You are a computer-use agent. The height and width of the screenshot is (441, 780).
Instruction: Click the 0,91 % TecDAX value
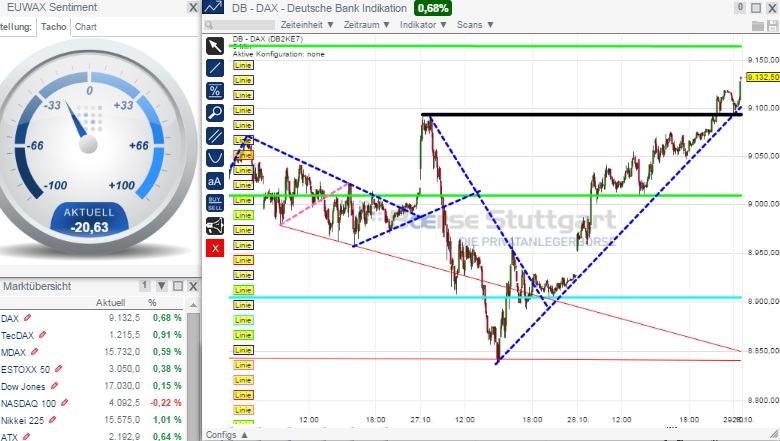(x=167, y=335)
